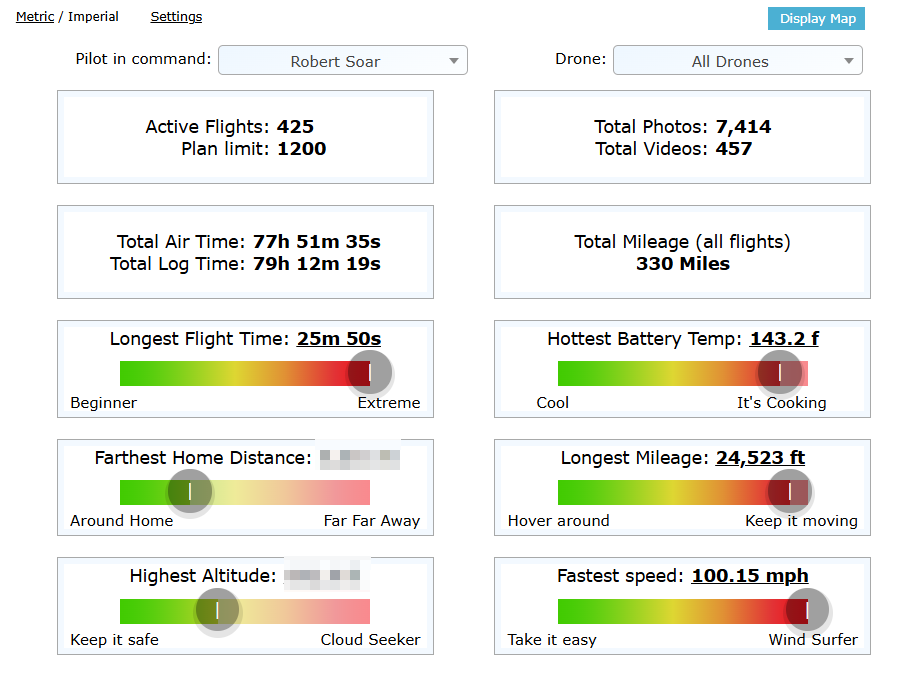Click the Active Flights count panel
The image size is (915, 680).
point(245,137)
